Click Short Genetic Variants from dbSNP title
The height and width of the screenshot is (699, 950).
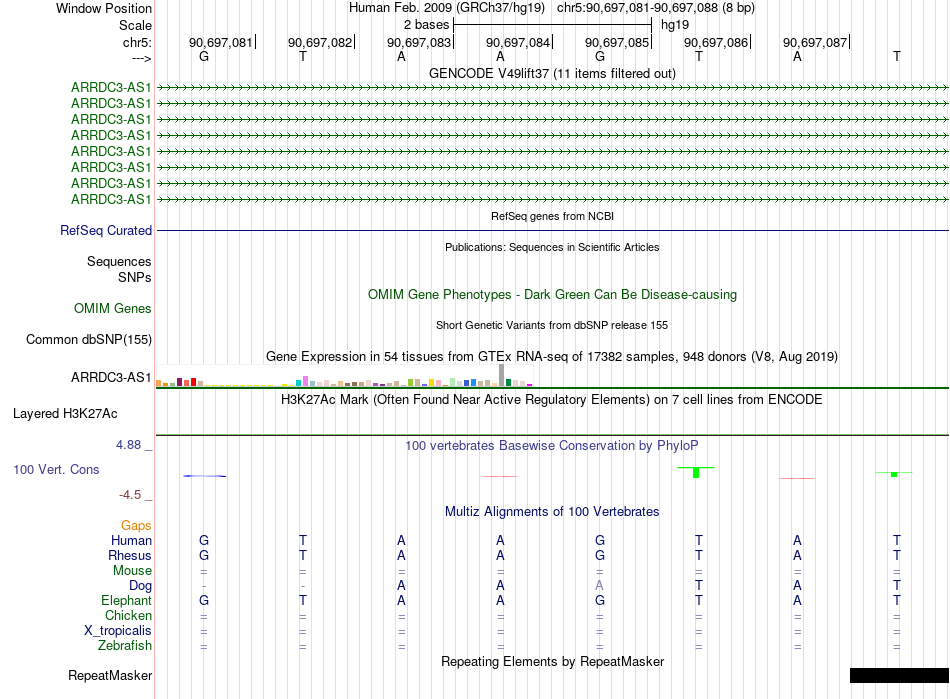click(552, 325)
